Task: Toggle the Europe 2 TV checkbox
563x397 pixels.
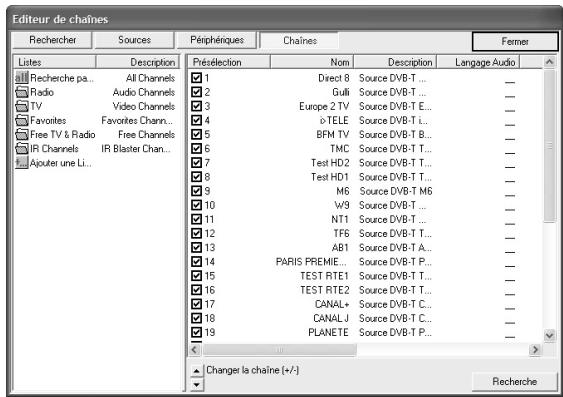Action: [196, 106]
